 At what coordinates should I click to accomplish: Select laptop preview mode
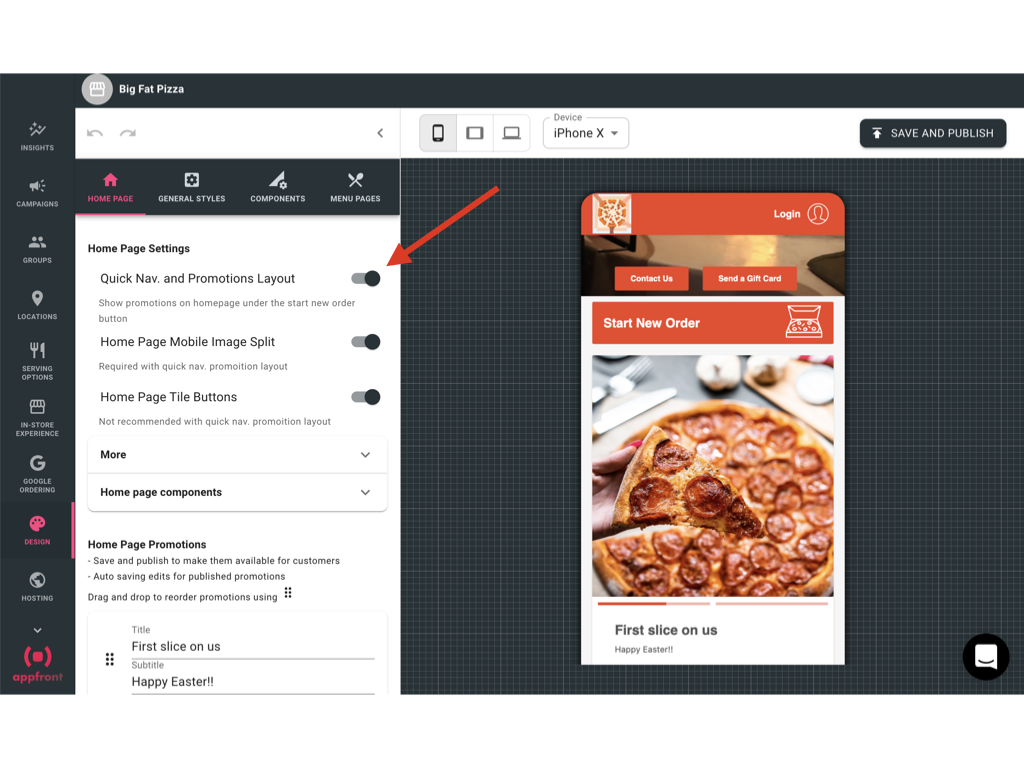point(511,133)
